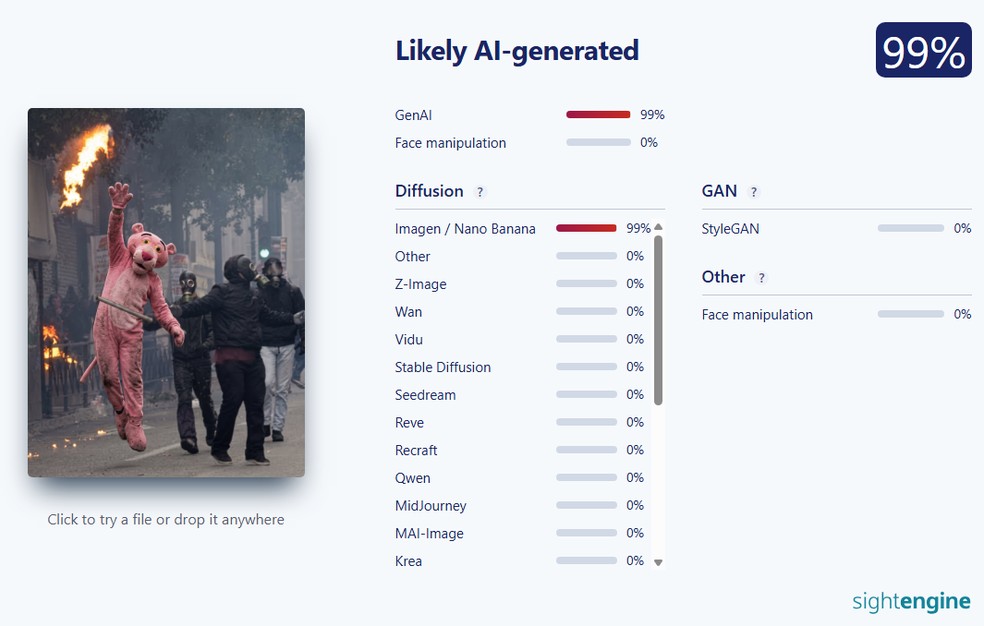Screen dimensions: 984x626
Task: Select the Stable Diffusion row label
Action: click(442, 367)
